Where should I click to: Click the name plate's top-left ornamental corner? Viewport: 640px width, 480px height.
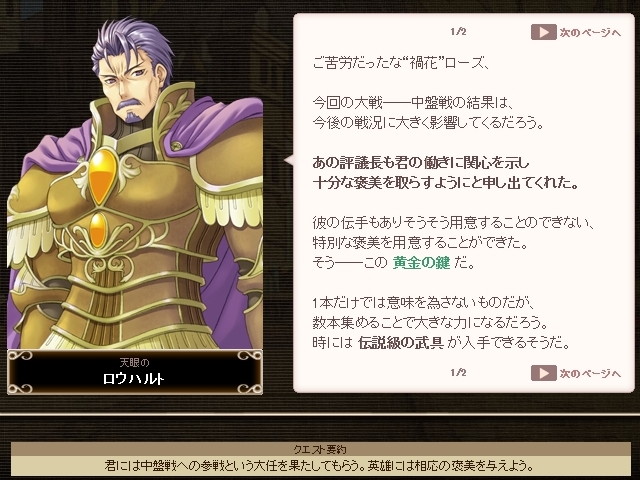point(20,357)
